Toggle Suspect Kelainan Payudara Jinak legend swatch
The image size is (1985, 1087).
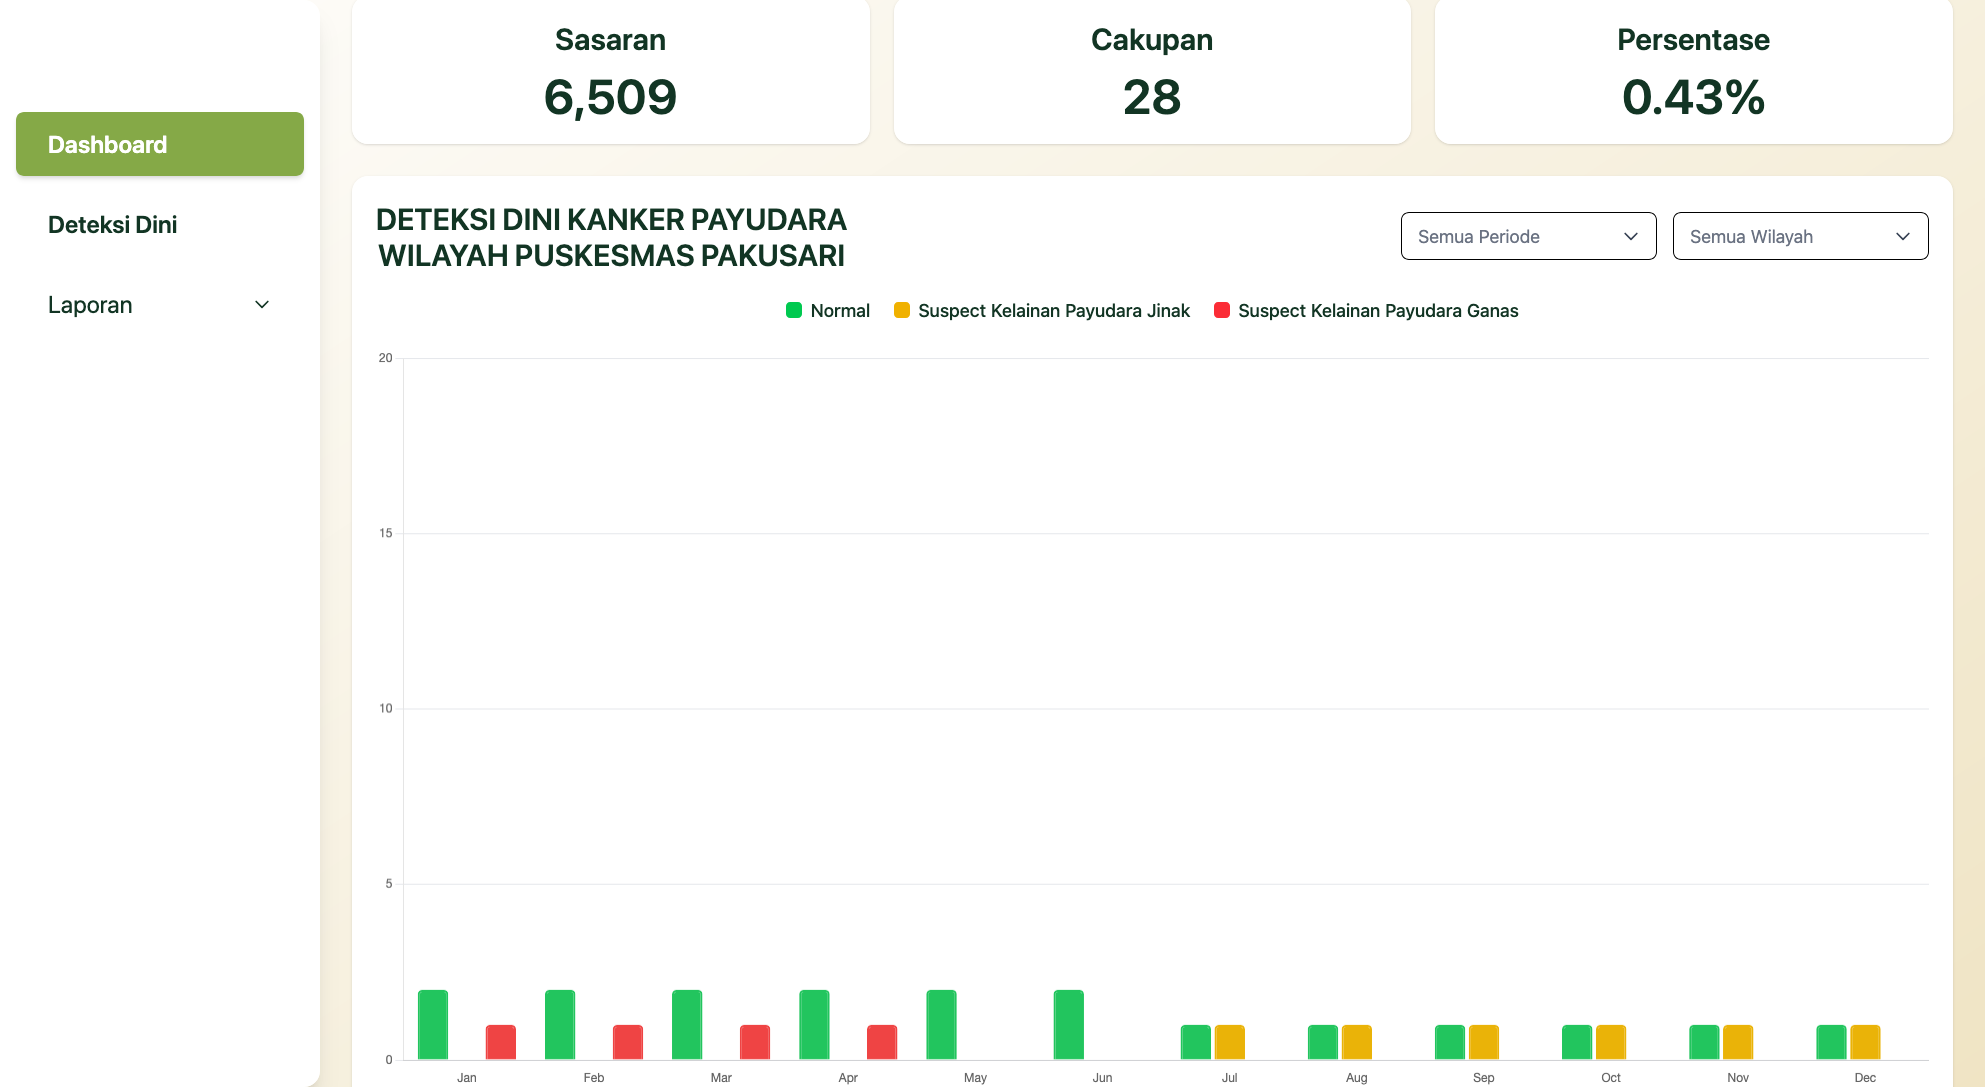pos(902,310)
